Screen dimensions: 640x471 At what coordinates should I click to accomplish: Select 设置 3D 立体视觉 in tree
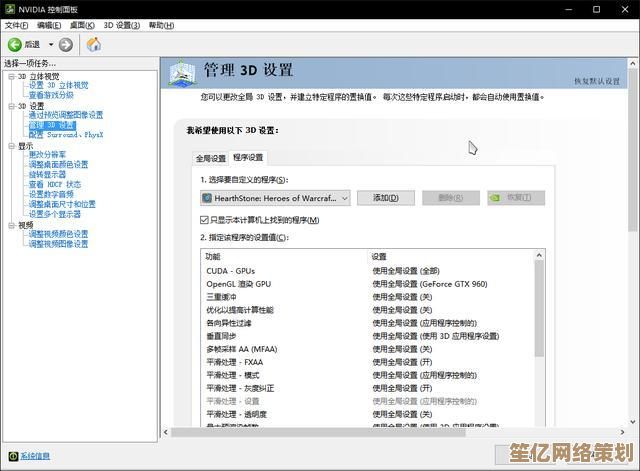pos(58,85)
